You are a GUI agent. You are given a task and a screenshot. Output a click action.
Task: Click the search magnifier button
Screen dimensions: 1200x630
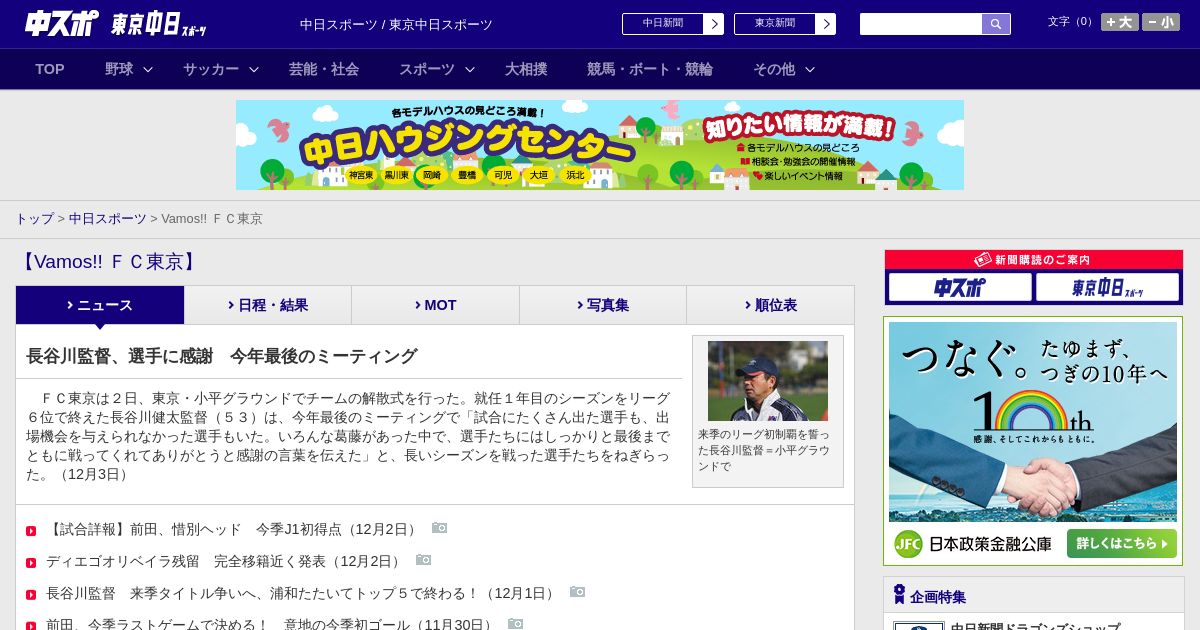click(996, 24)
